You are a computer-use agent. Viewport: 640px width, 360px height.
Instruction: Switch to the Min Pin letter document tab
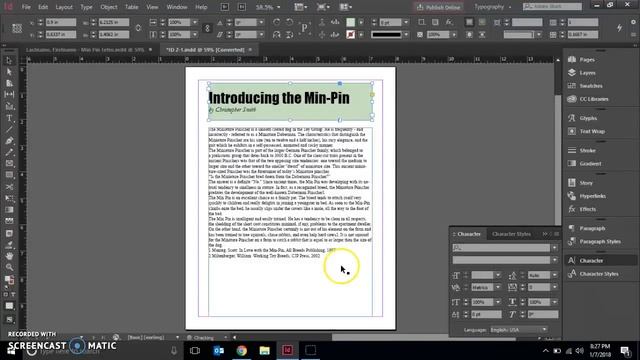click(85, 50)
